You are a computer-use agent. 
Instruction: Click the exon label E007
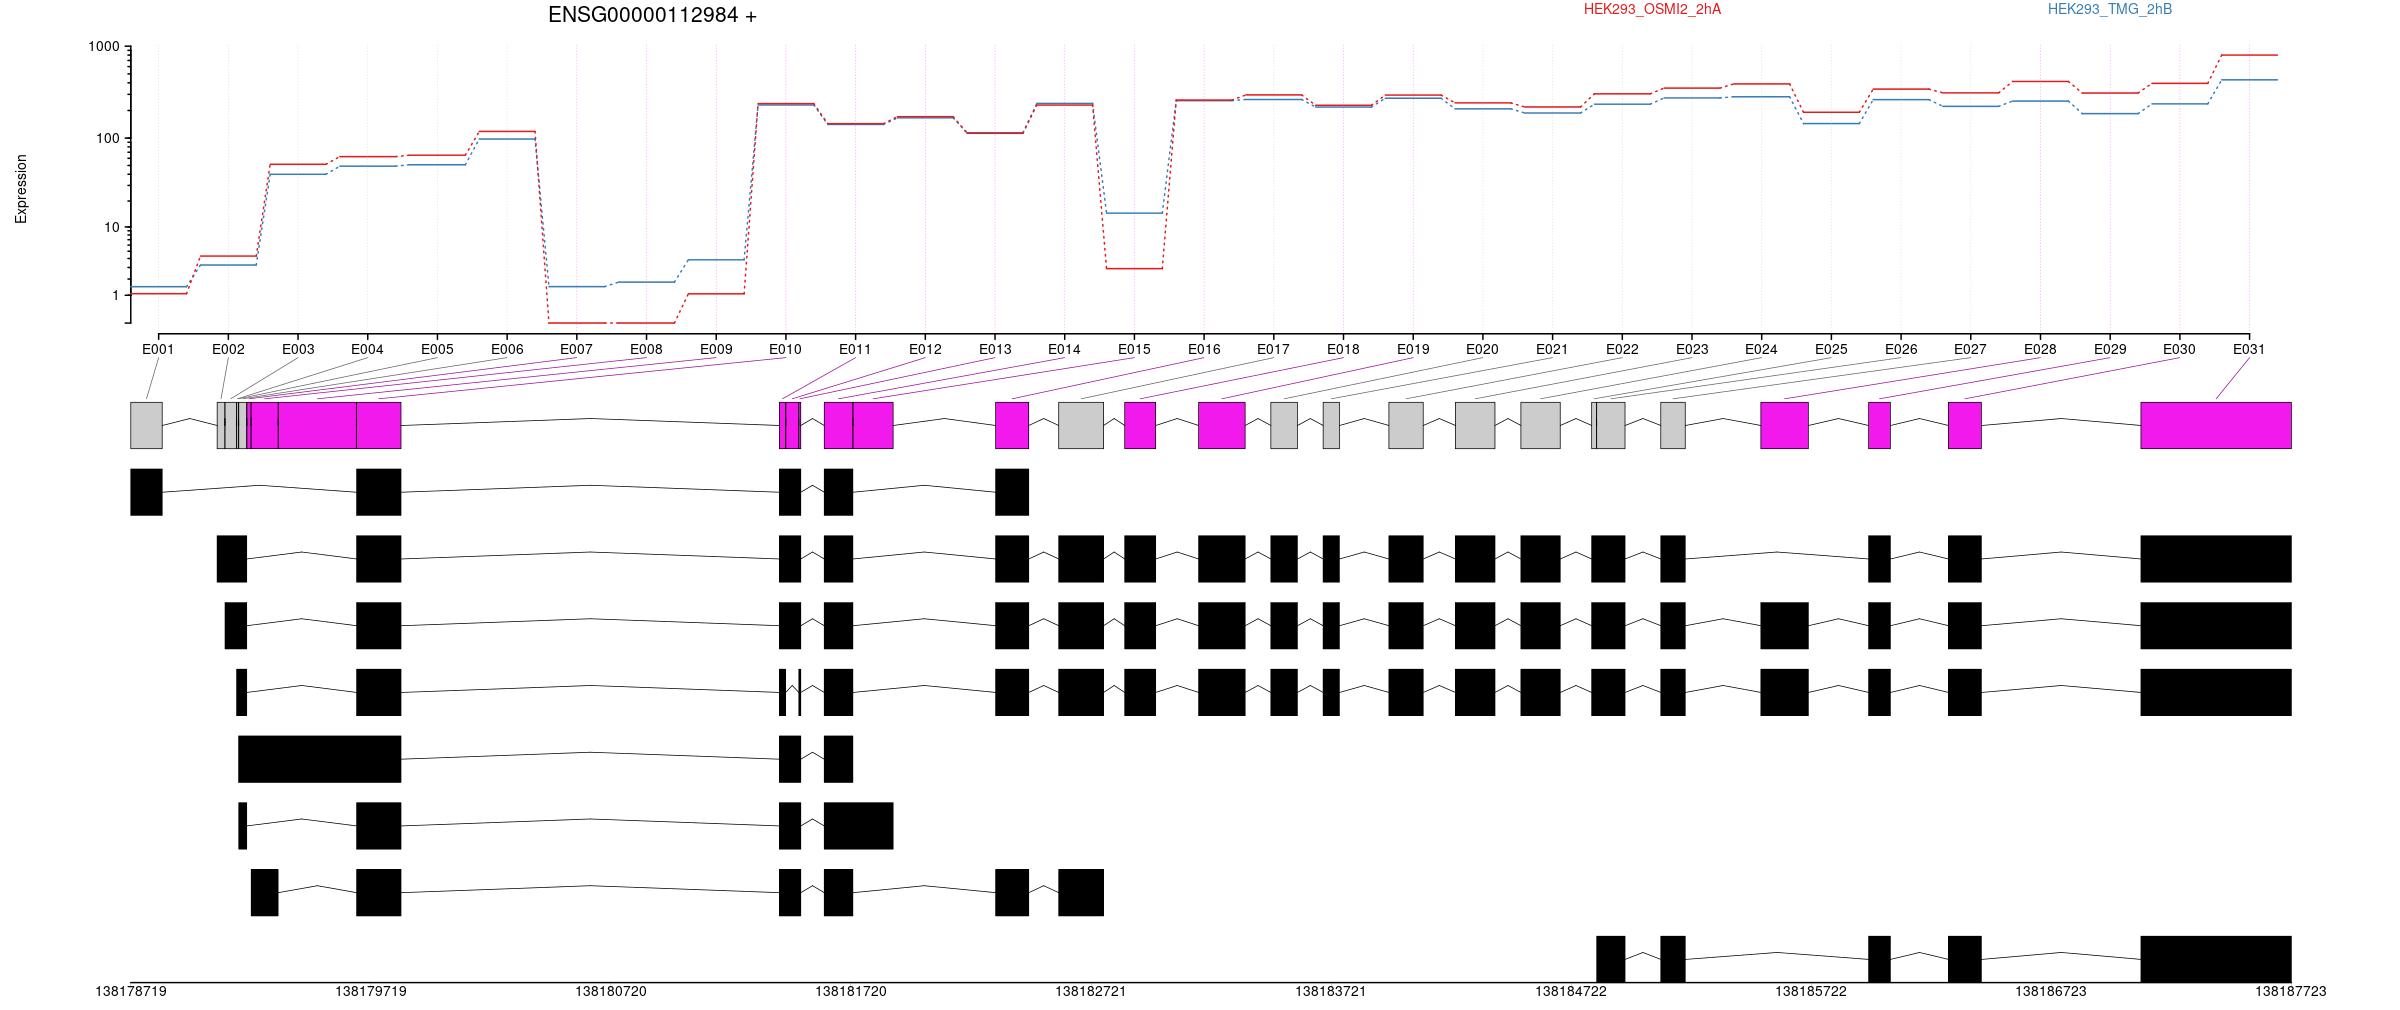[576, 349]
